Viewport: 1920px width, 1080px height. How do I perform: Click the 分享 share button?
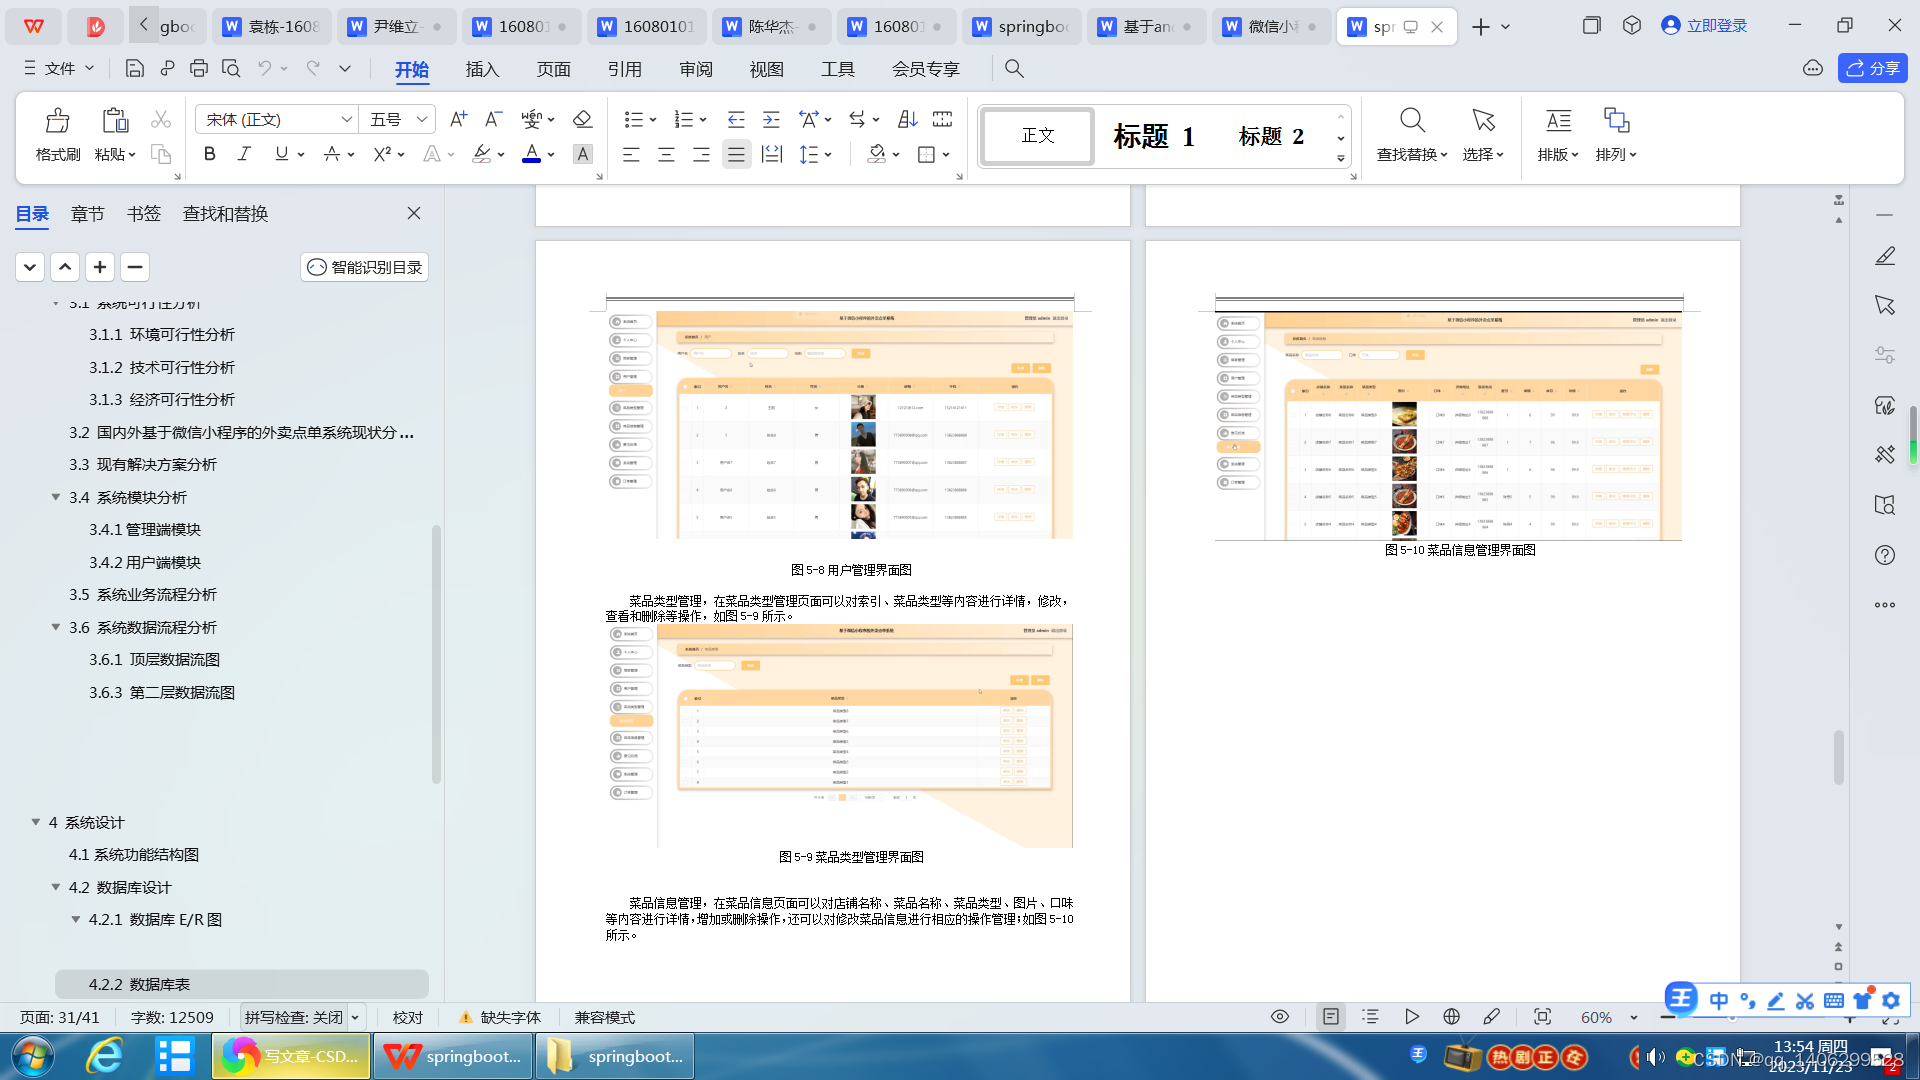(x=1872, y=68)
